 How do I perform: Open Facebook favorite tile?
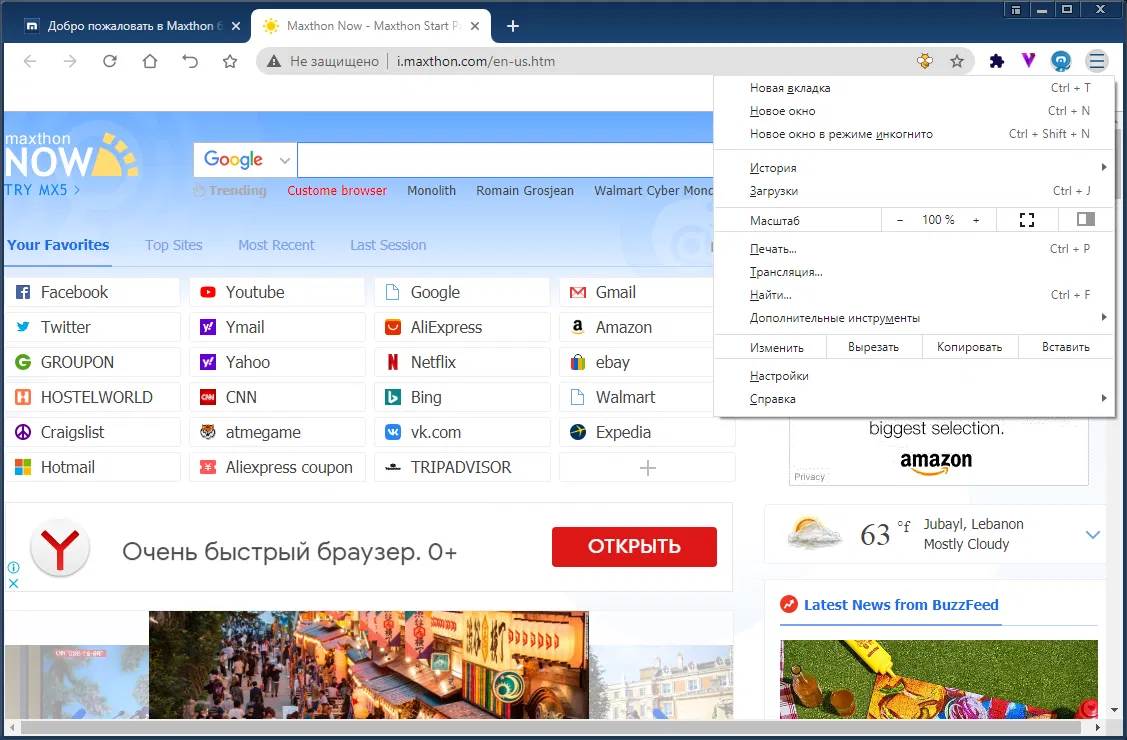[93, 292]
